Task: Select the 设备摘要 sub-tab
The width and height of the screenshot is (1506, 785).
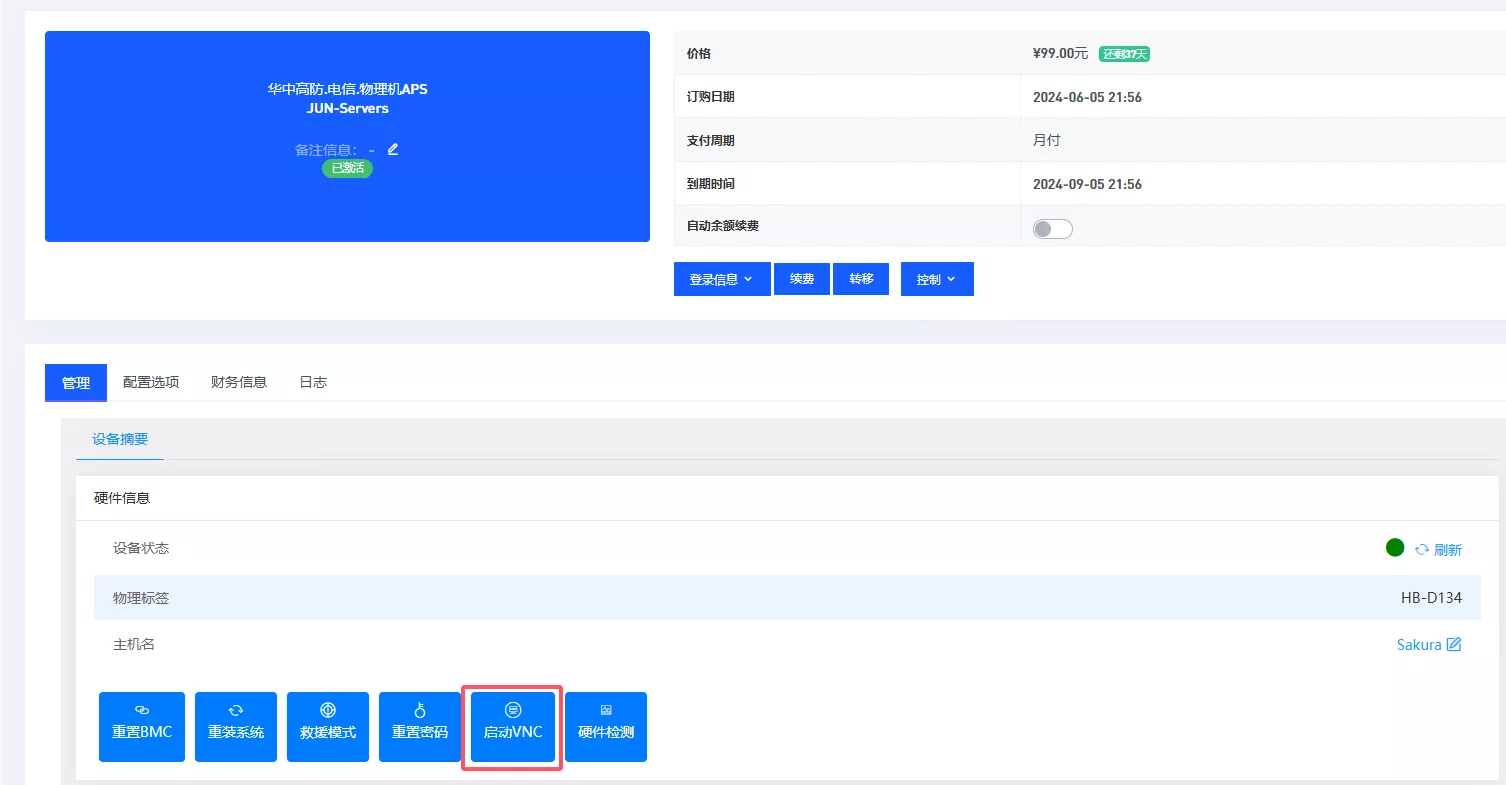Action: [x=120, y=439]
